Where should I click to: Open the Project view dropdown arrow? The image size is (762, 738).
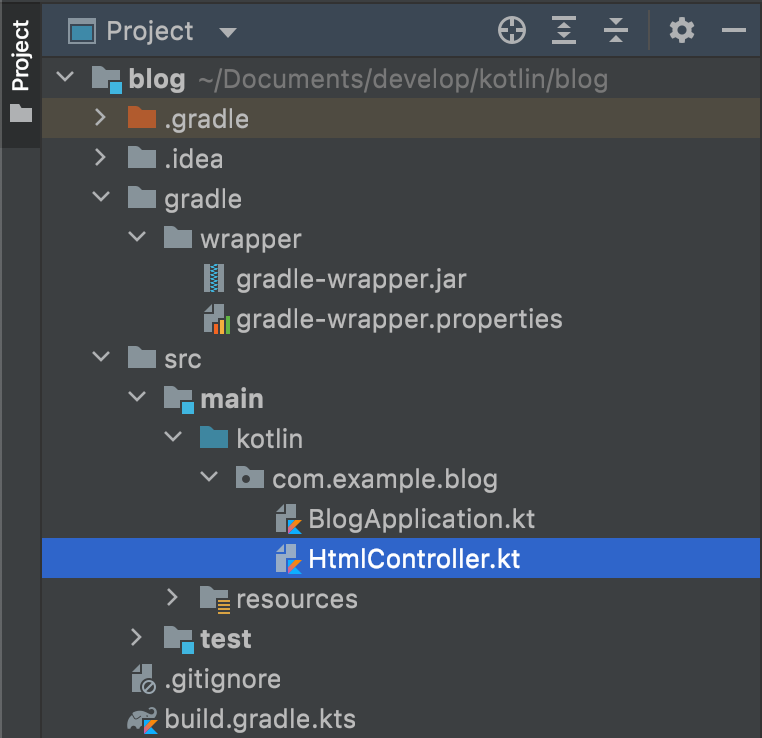point(227,33)
